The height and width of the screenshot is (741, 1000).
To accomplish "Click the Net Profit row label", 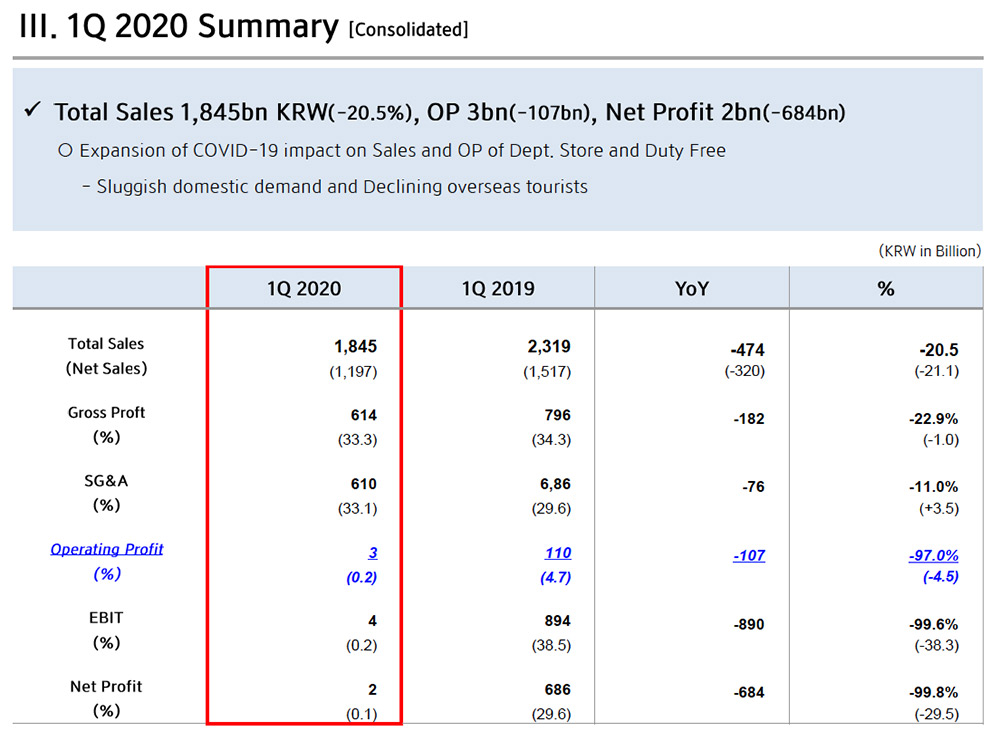I will (106, 686).
